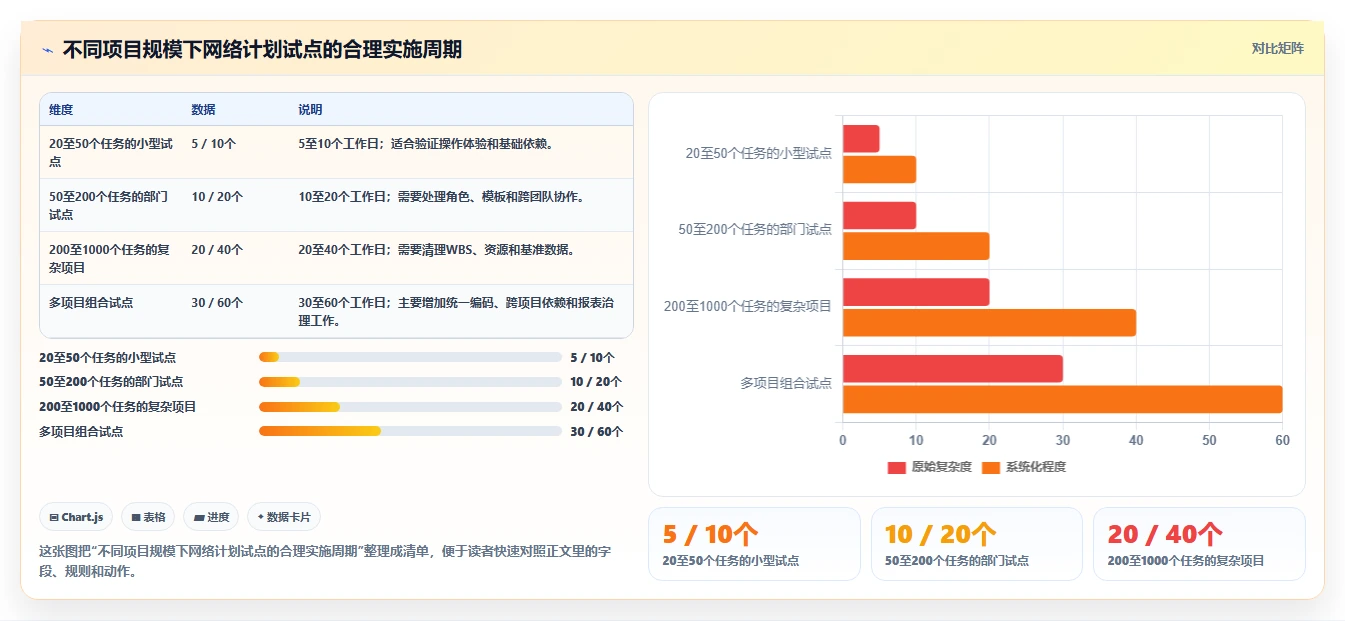This screenshot has height=621, width=1345.
Task: Open the 20 / 40个 data card
Action: [x=1199, y=544]
